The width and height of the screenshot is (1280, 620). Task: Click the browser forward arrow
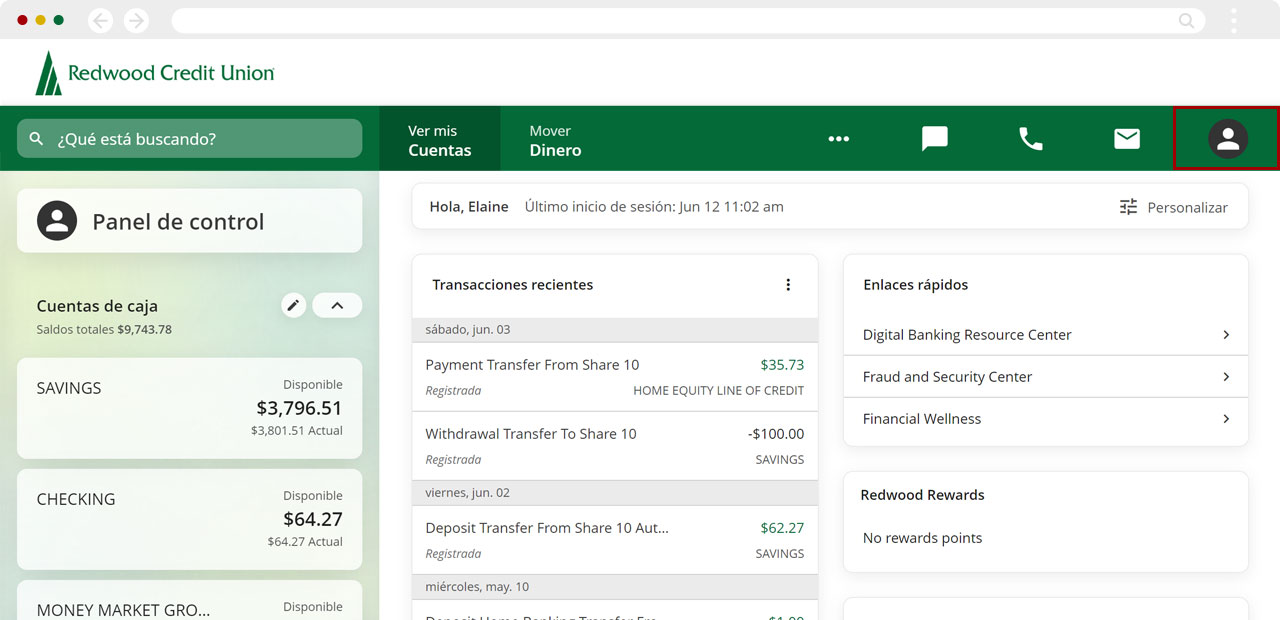coord(136,21)
